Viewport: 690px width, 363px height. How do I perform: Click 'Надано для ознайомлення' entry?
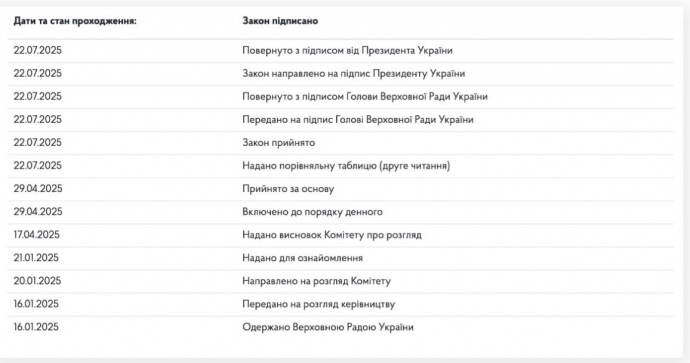tap(302, 258)
